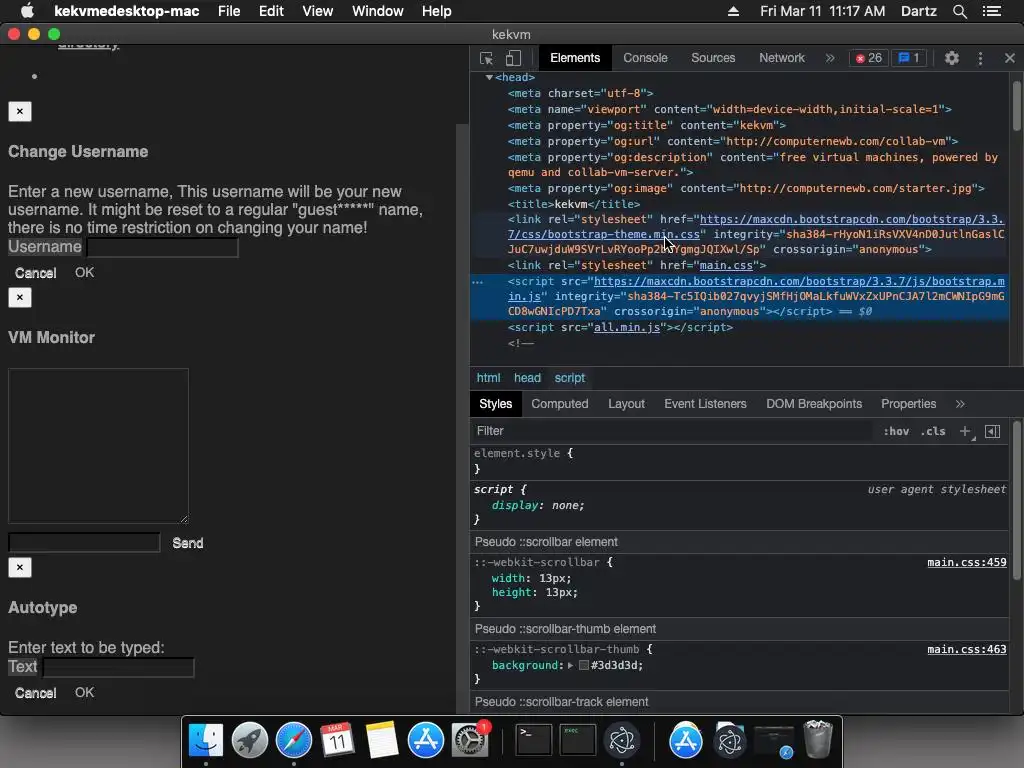Open Spotlight search in menu bar
The width and height of the screenshot is (1024, 768).
[x=959, y=11]
